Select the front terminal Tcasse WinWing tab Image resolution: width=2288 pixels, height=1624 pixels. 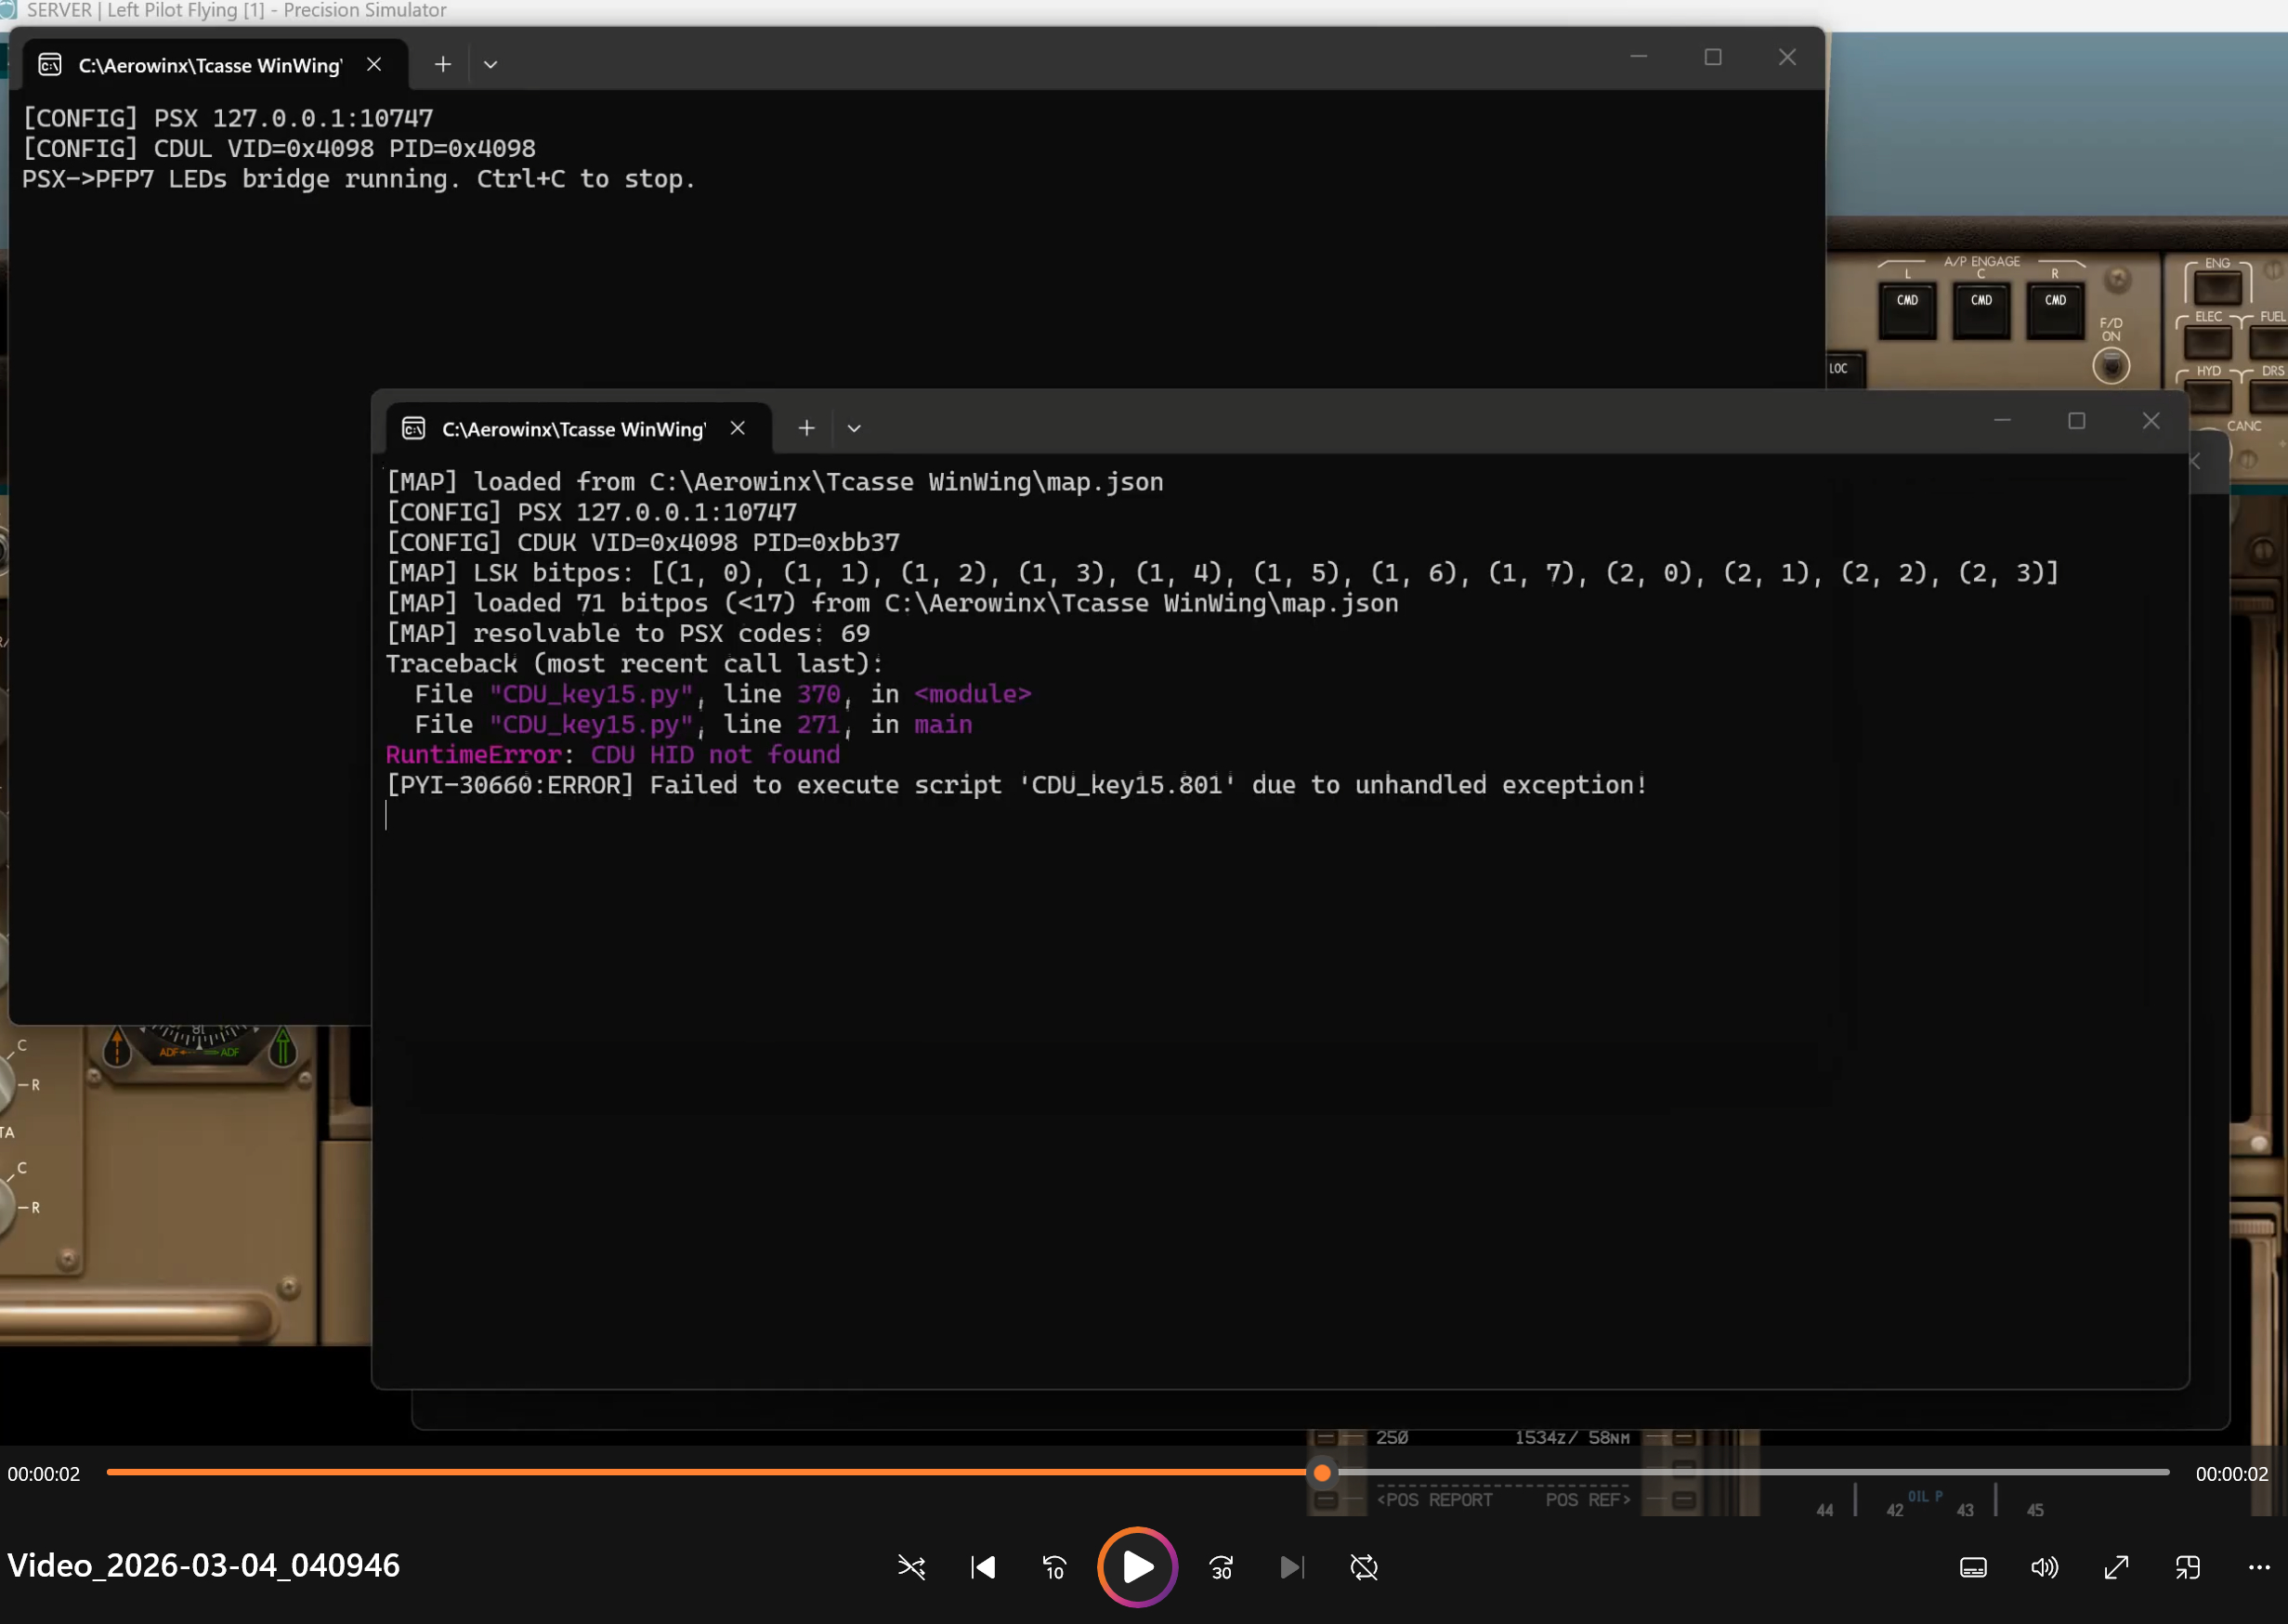click(x=572, y=428)
